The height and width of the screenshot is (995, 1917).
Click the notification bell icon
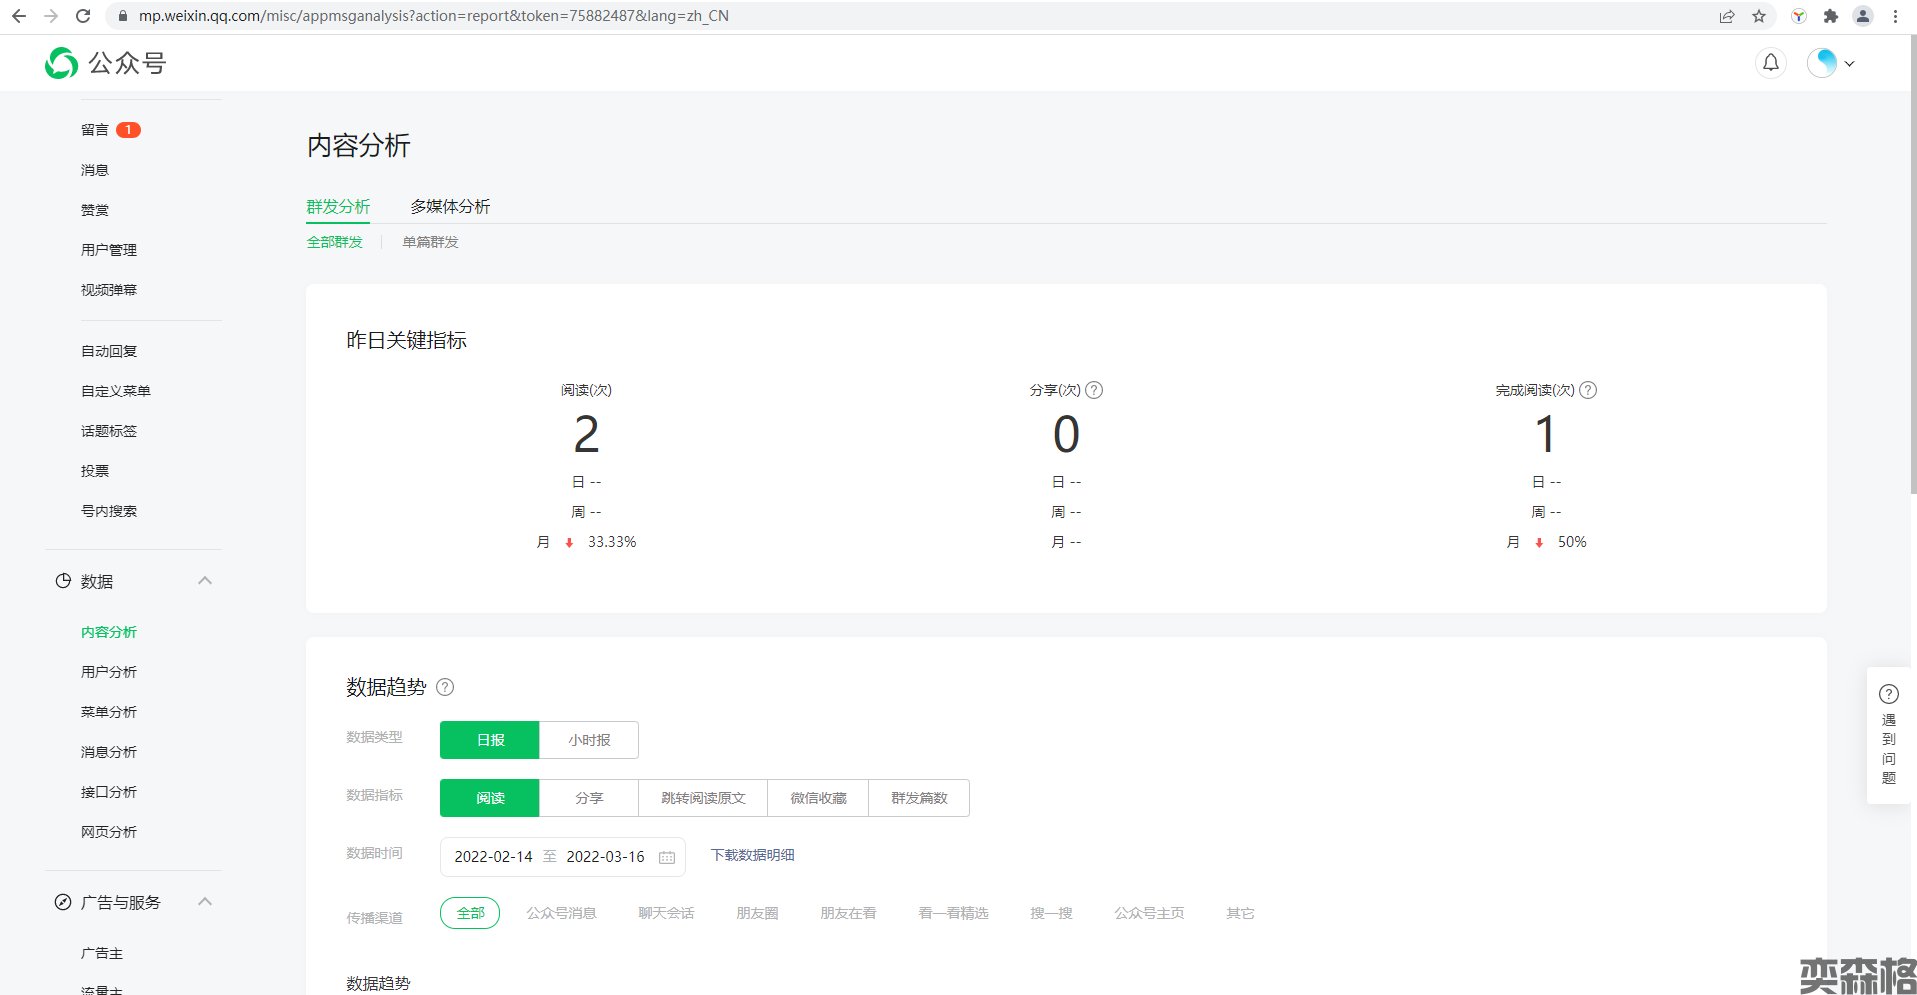1770,63
